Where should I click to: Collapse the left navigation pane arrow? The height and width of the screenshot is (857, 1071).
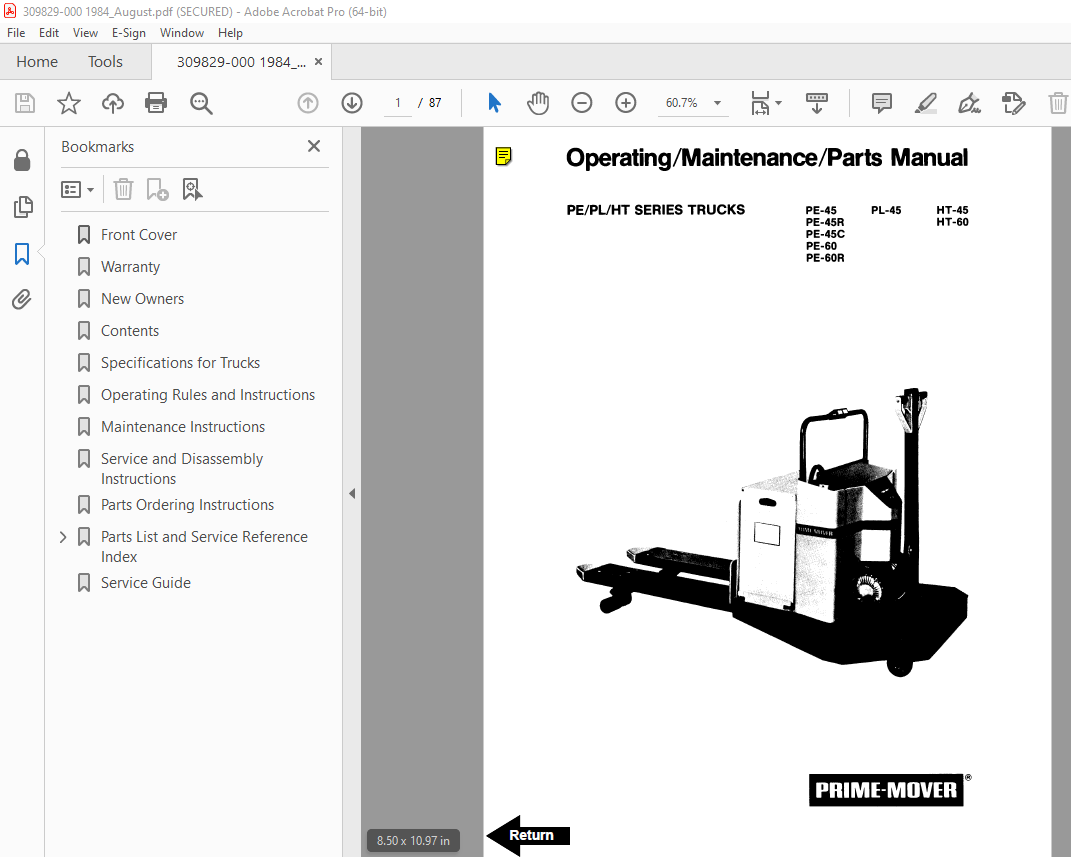pyautogui.click(x=352, y=493)
